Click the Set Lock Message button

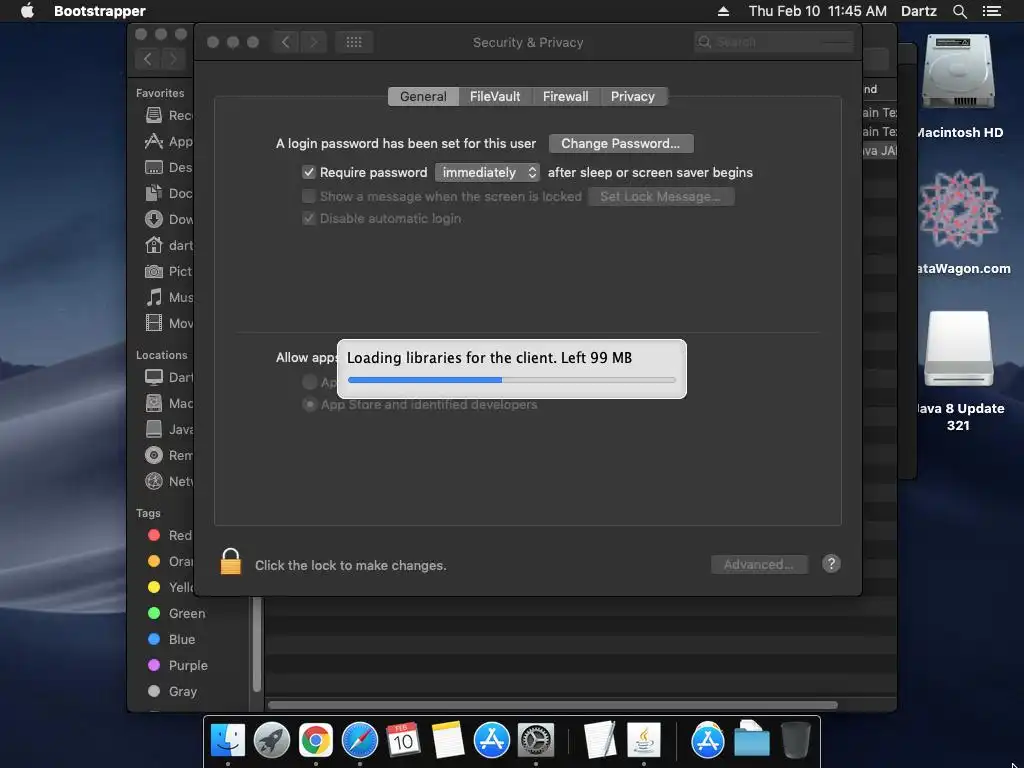[661, 196]
